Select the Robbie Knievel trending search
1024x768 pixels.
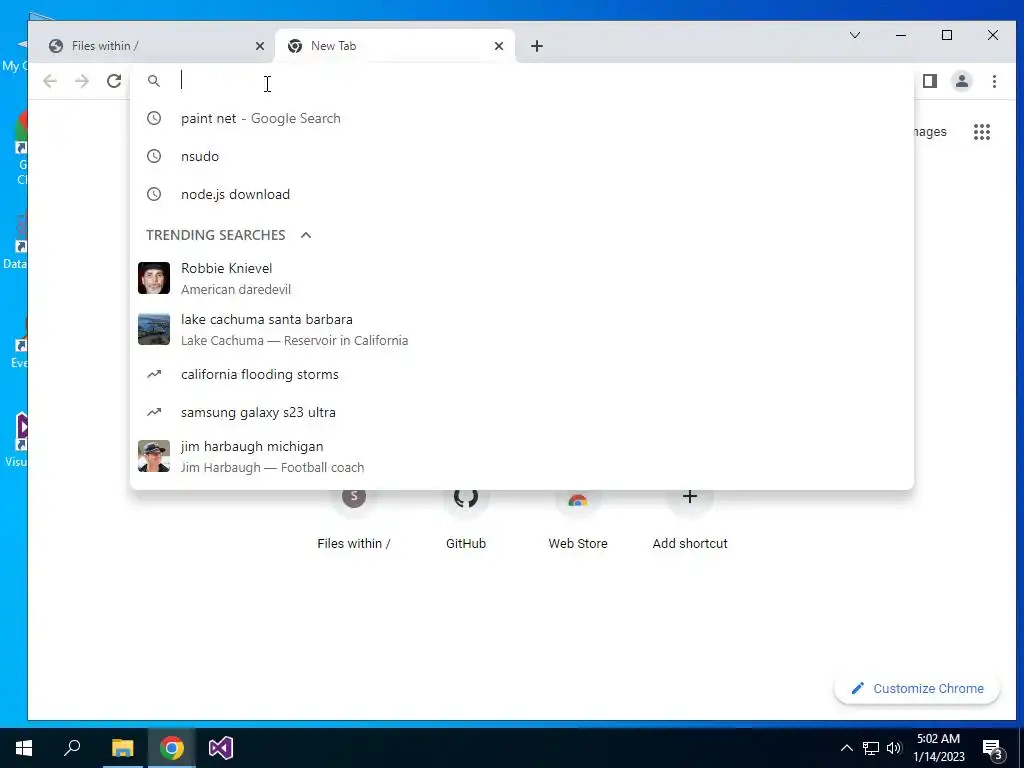coord(522,278)
